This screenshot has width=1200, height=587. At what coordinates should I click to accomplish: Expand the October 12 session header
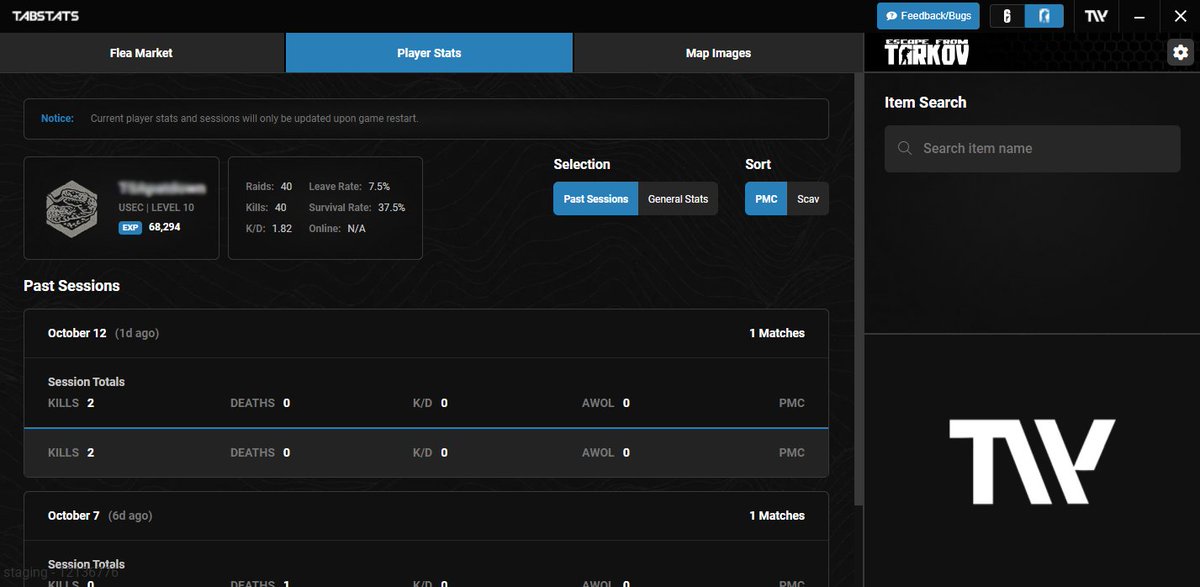[x=426, y=333]
